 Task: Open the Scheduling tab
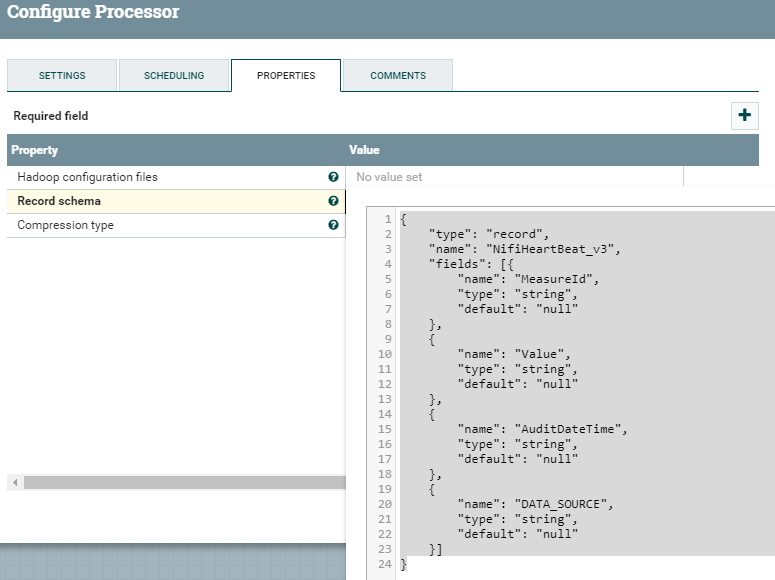(x=174, y=76)
